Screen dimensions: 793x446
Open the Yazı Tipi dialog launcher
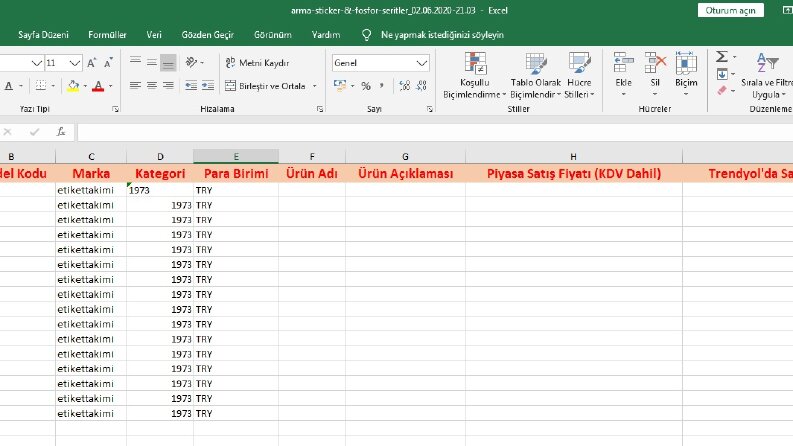click(x=115, y=109)
